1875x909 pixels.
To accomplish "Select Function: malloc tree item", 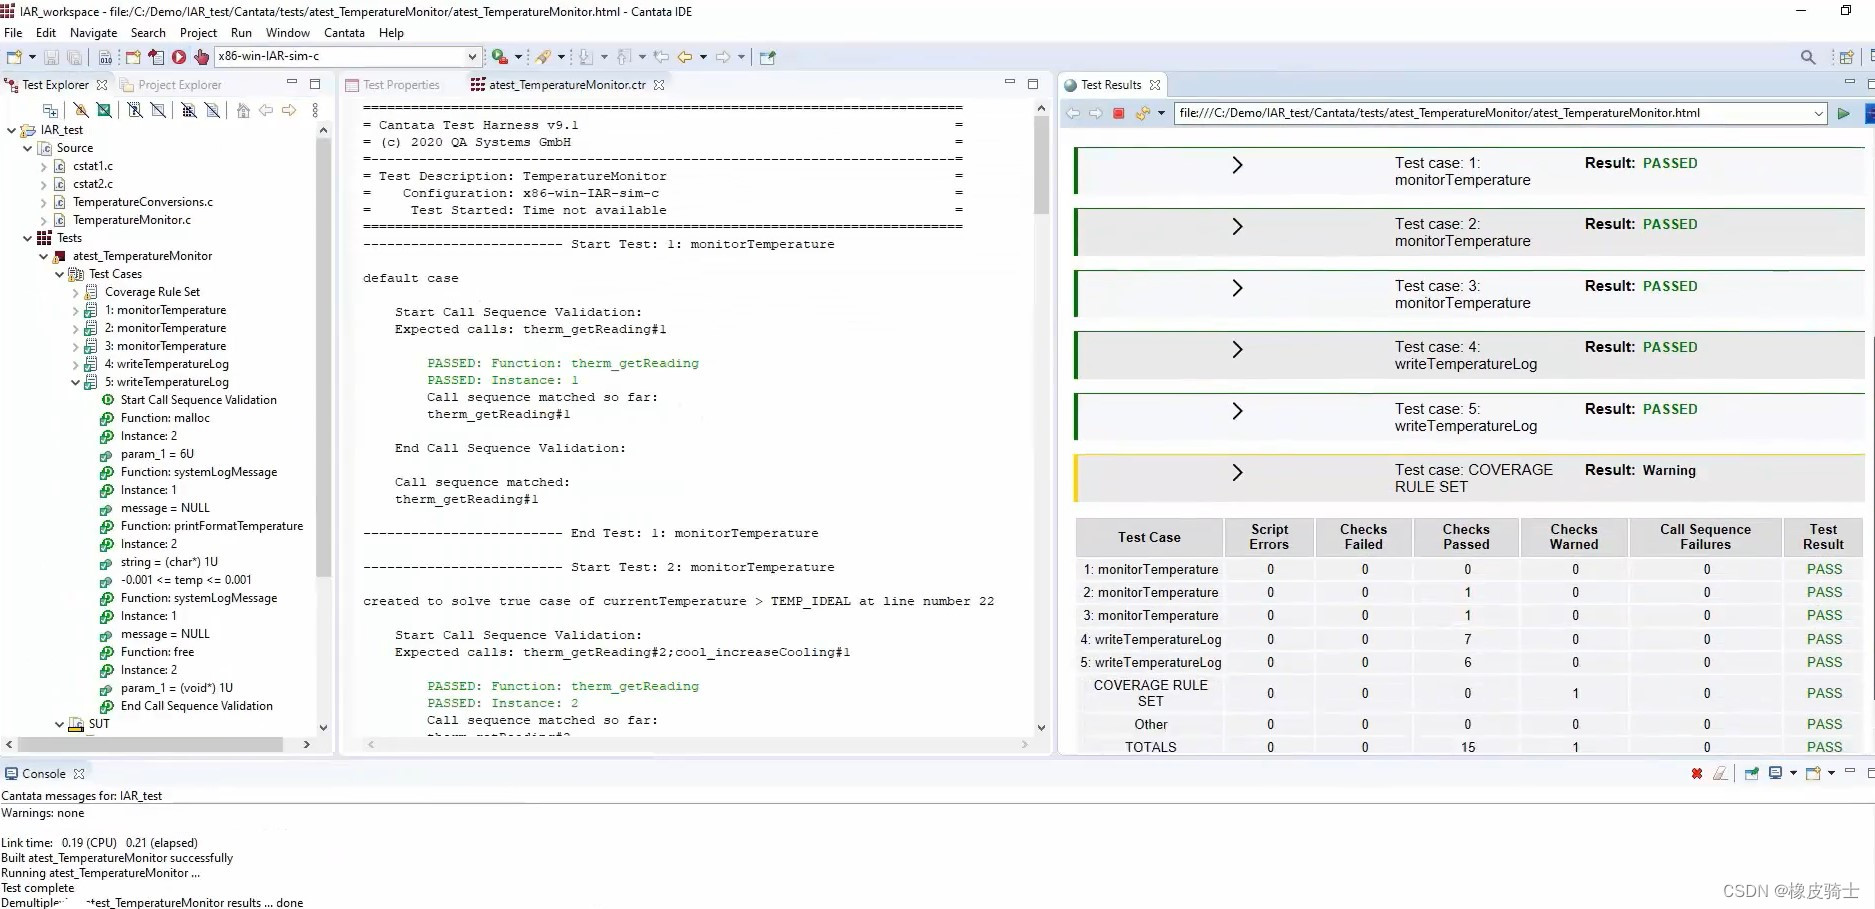I will [165, 418].
